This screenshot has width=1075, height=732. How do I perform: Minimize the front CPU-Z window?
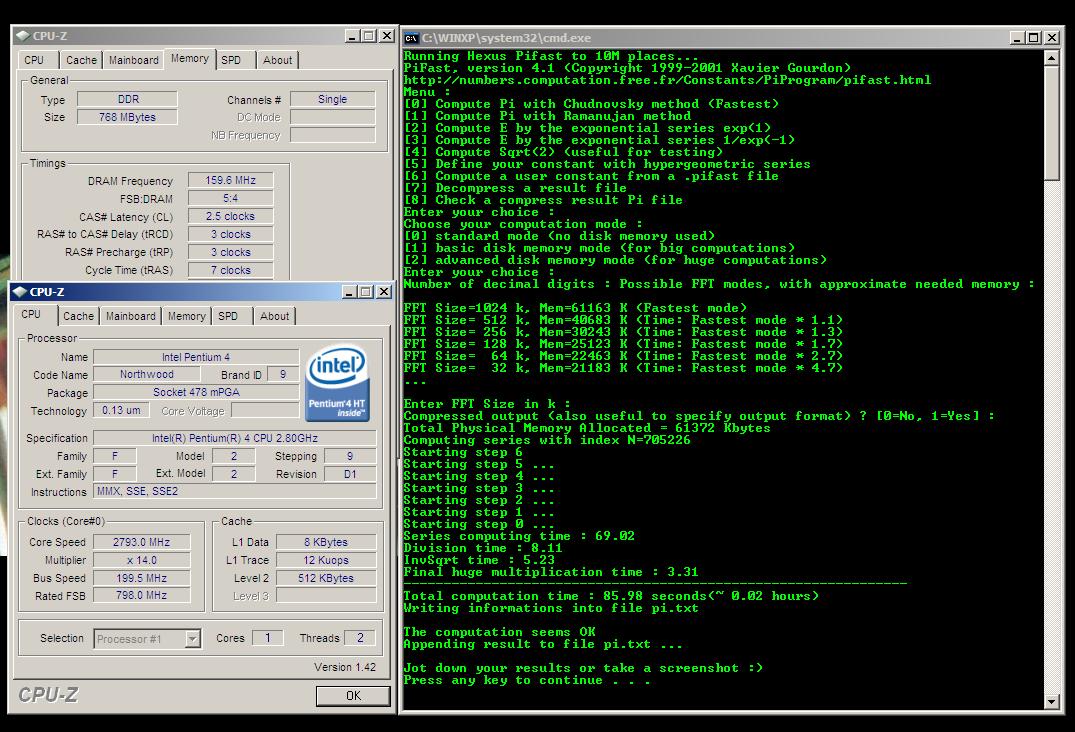[350, 292]
